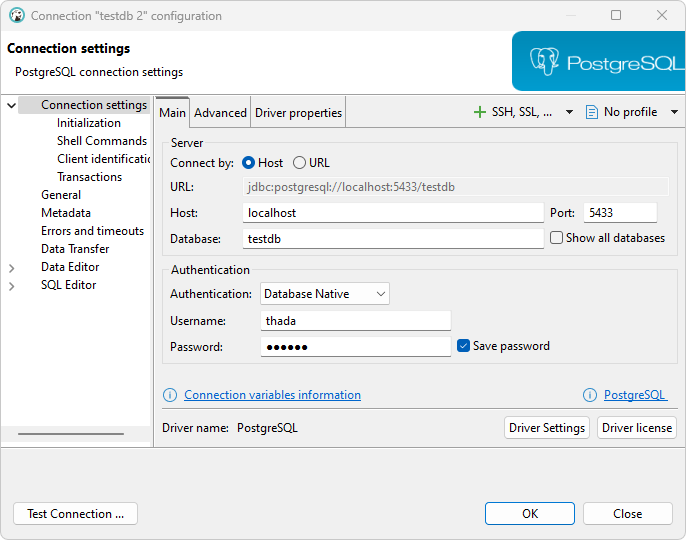Image resolution: width=686 pixels, height=540 pixels.
Task: Click the Port input field
Action: (619, 213)
